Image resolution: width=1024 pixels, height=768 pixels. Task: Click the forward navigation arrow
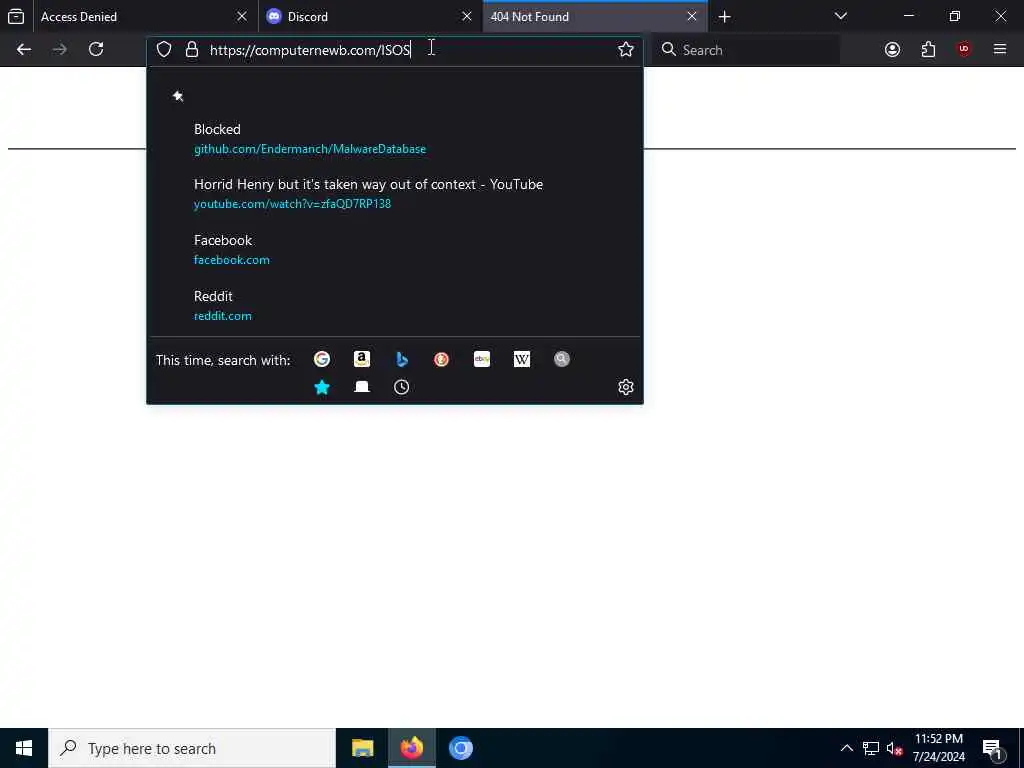[59, 50]
